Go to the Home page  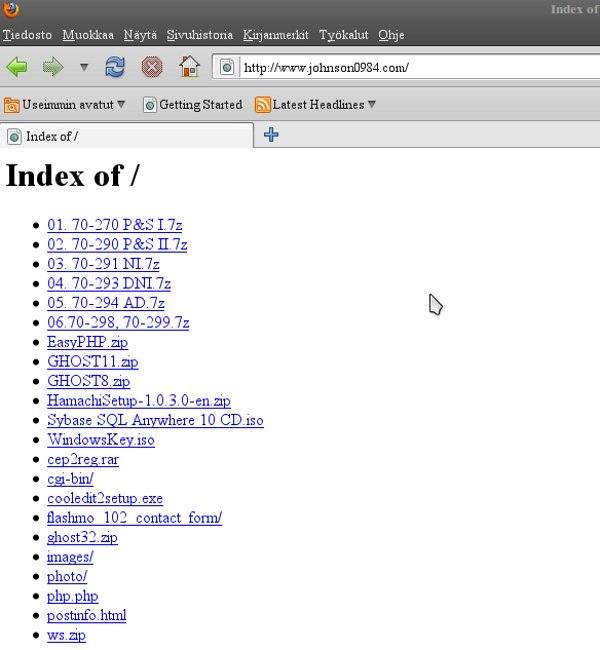[x=189, y=66]
